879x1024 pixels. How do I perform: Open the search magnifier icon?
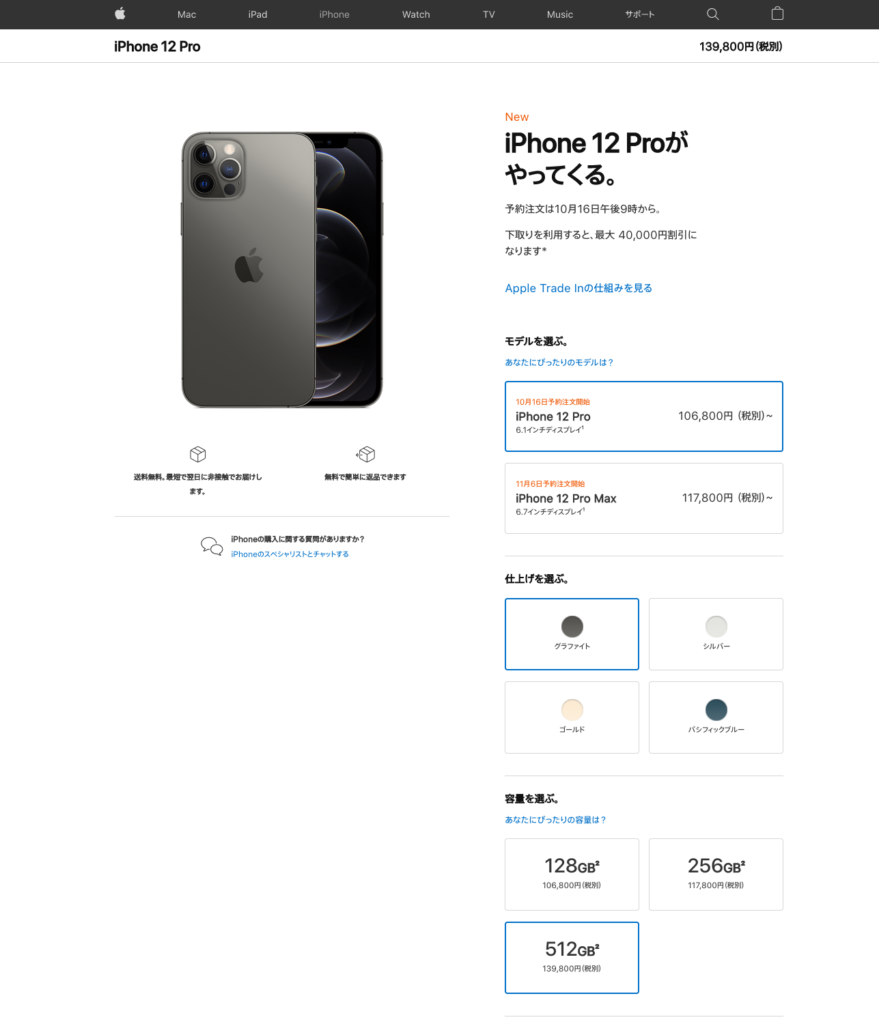[x=712, y=14]
